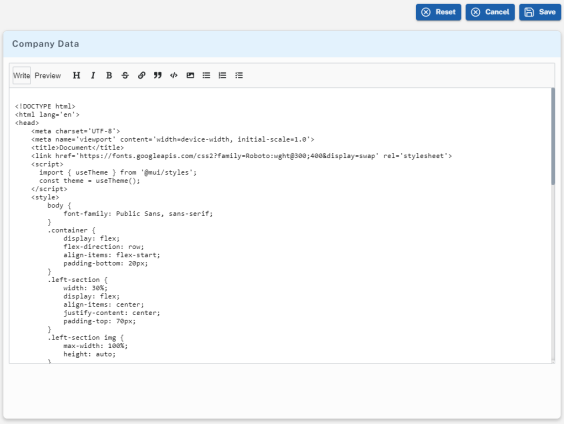Click the Cancel button
Screen dimensions: 564x424
point(490,12)
